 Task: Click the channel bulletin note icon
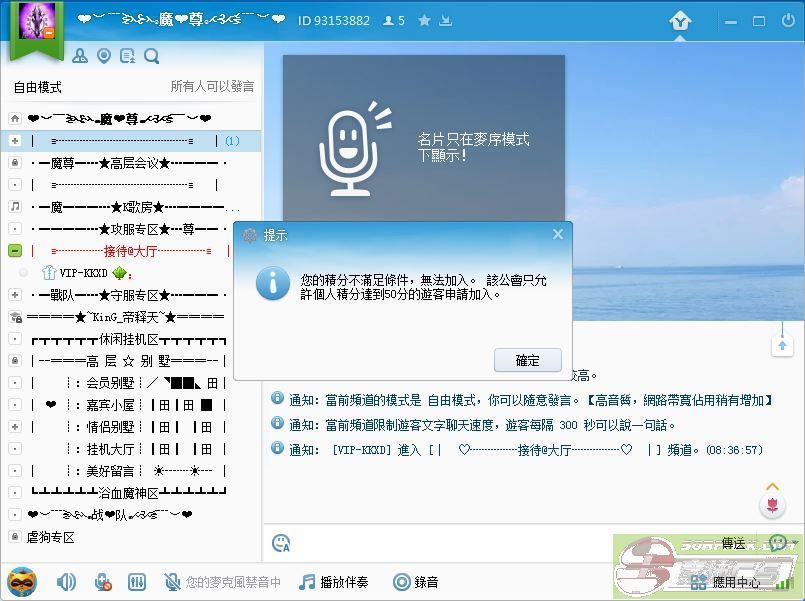[x=128, y=56]
